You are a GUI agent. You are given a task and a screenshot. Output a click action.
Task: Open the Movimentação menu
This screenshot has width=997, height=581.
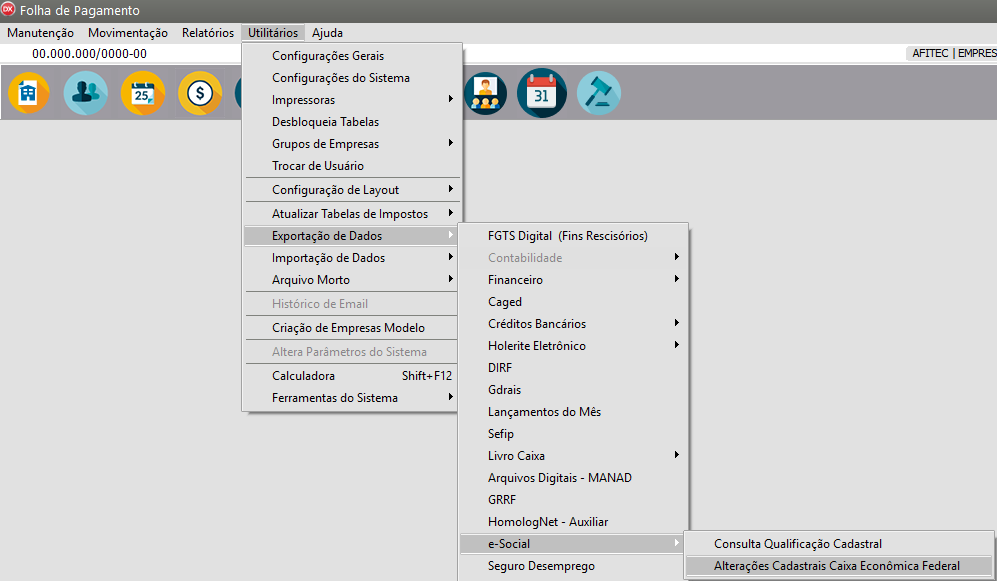pos(128,33)
